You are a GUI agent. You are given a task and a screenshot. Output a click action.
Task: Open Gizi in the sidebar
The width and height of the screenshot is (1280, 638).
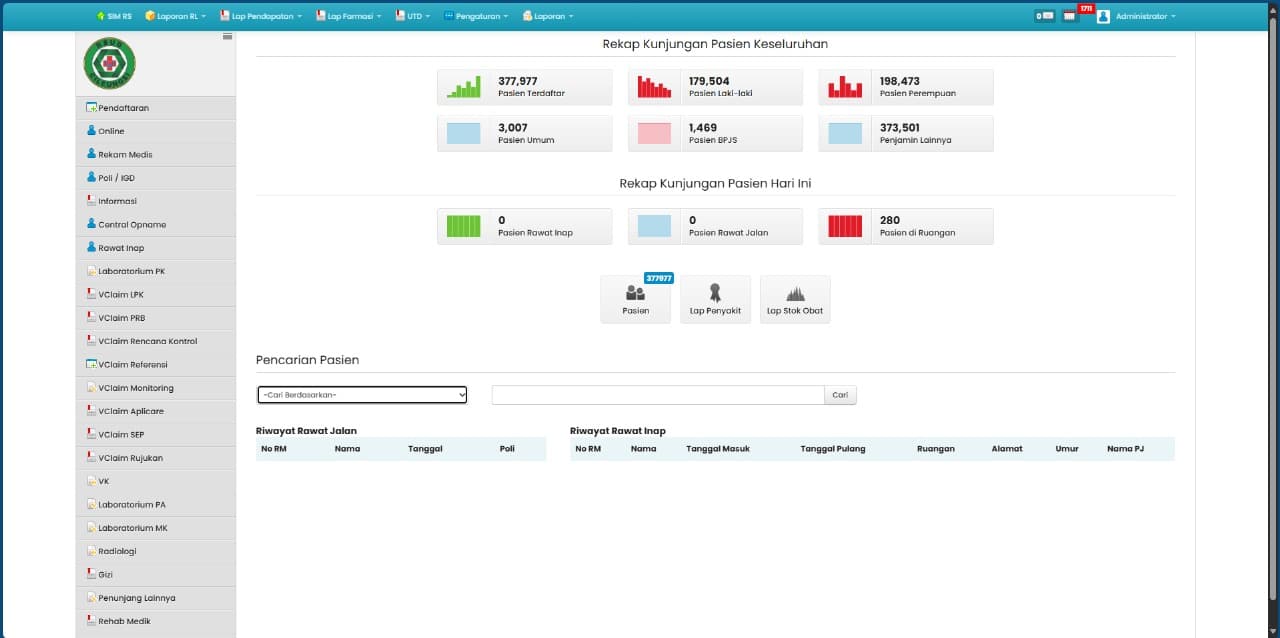(156, 575)
